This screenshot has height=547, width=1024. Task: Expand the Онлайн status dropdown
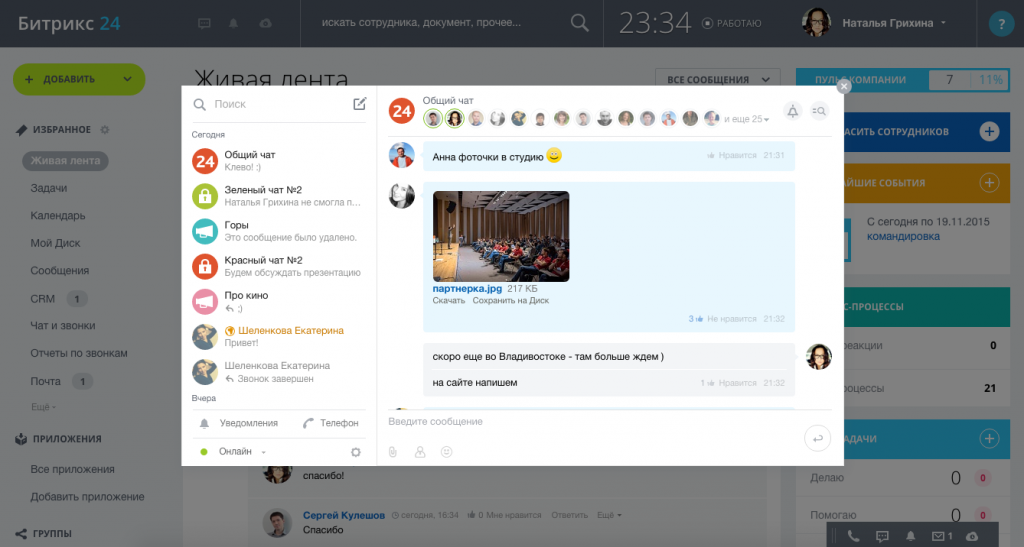coord(240,452)
